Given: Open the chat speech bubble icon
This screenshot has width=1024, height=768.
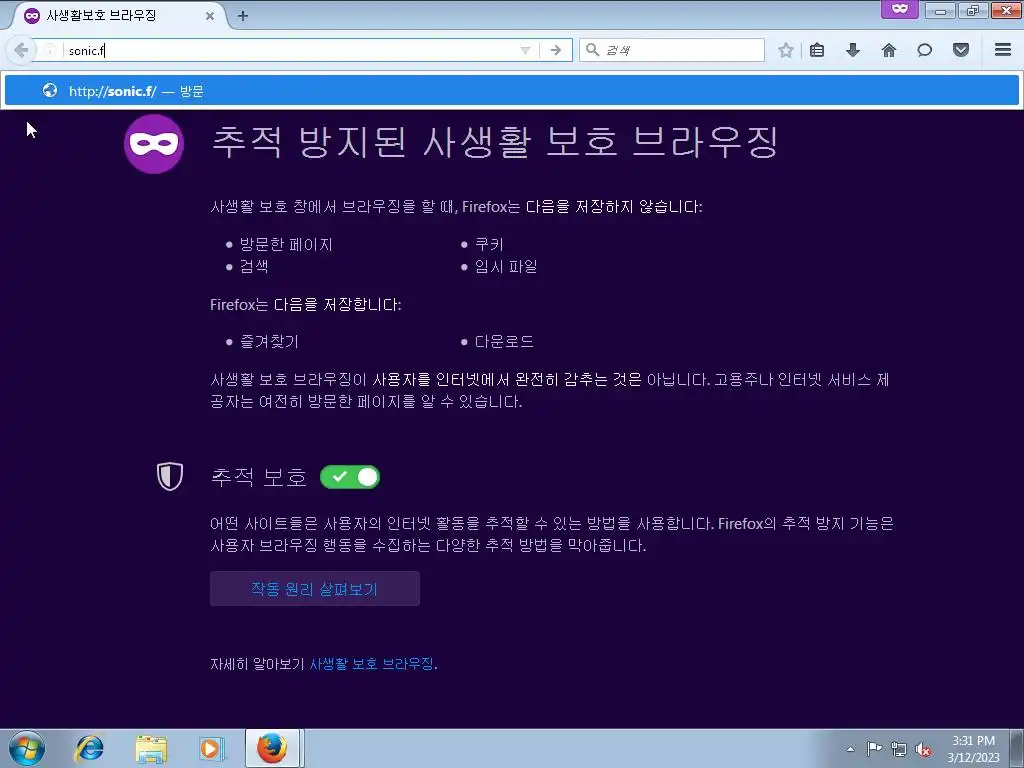Looking at the screenshot, I should coord(925,50).
